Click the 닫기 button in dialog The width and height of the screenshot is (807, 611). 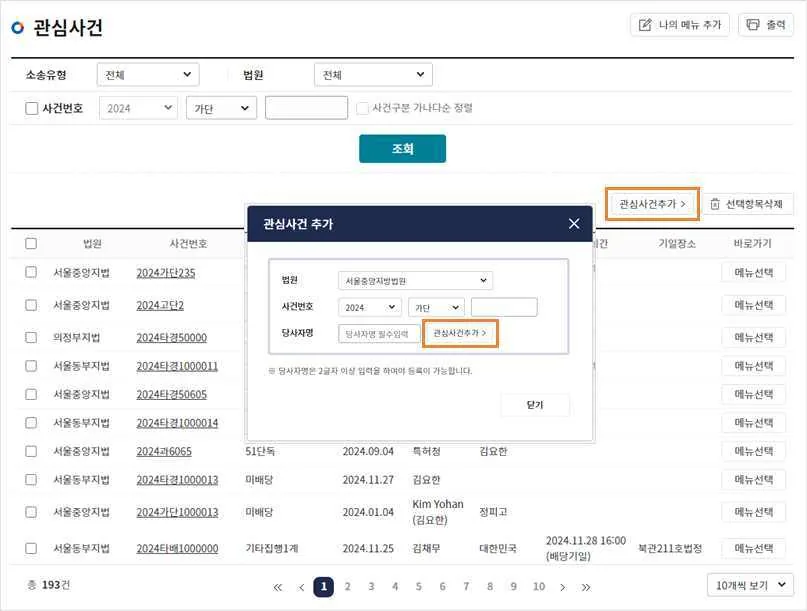click(x=535, y=405)
